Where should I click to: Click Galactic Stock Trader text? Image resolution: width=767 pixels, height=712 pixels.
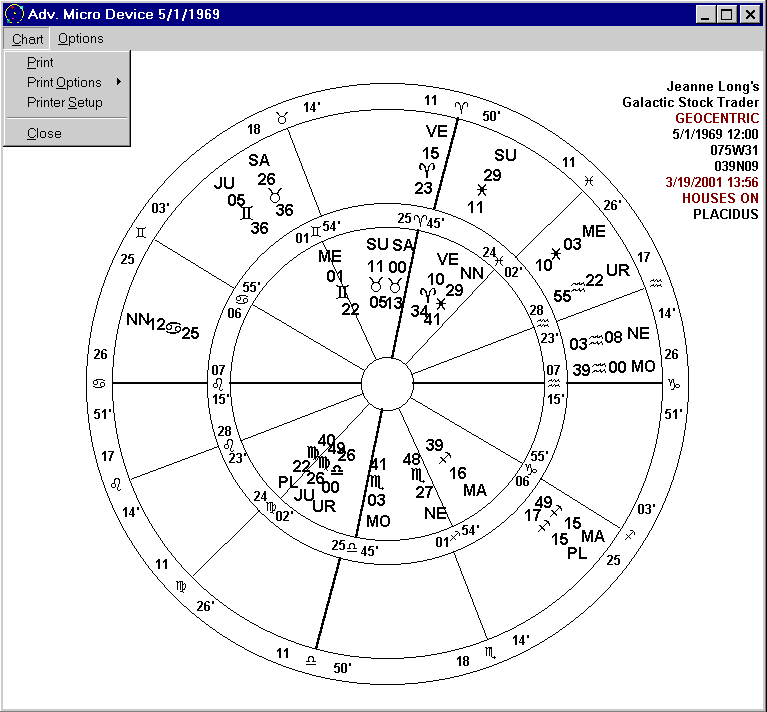(691, 103)
